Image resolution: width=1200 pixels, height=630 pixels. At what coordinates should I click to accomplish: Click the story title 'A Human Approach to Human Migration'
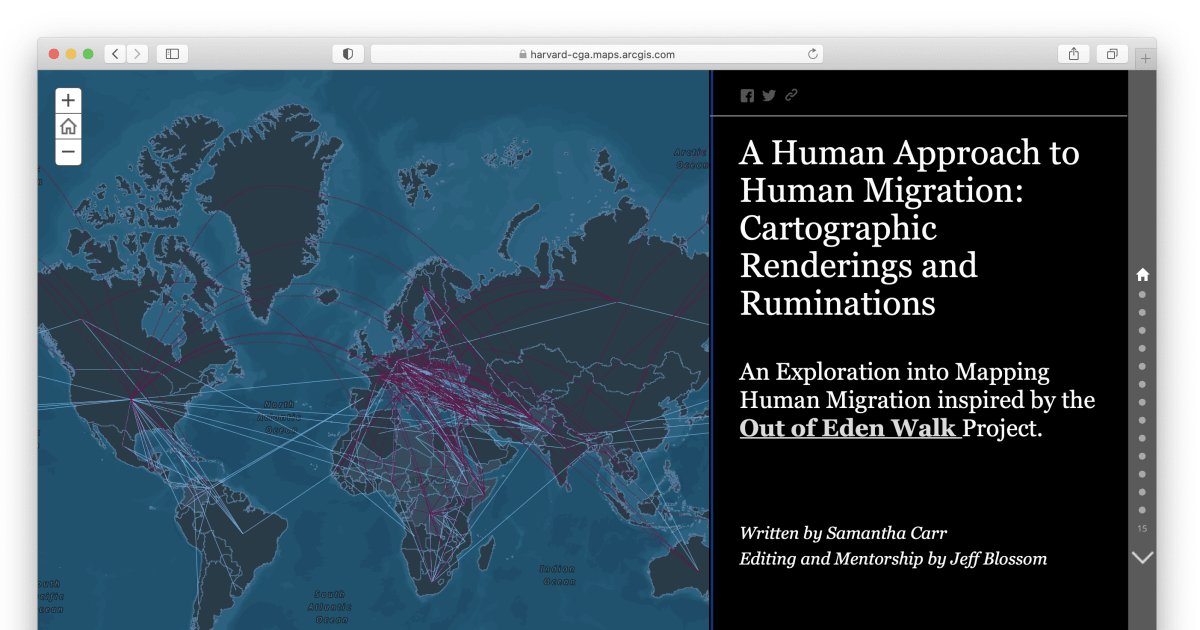click(x=910, y=227)
